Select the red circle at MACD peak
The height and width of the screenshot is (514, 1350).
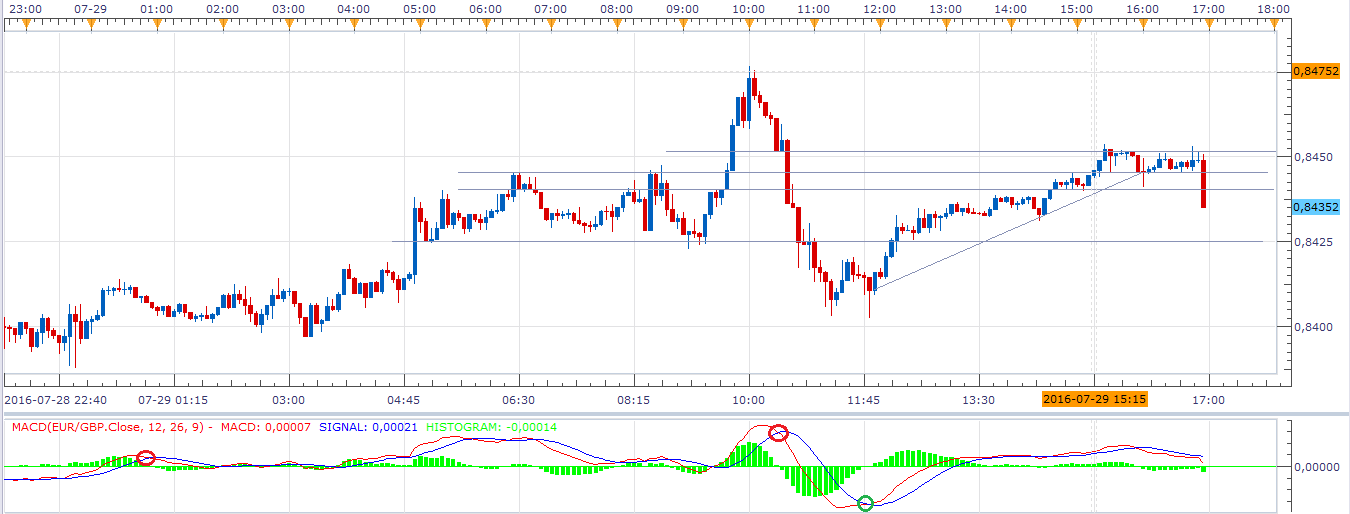pyautogui.click(x=779, y=433)
